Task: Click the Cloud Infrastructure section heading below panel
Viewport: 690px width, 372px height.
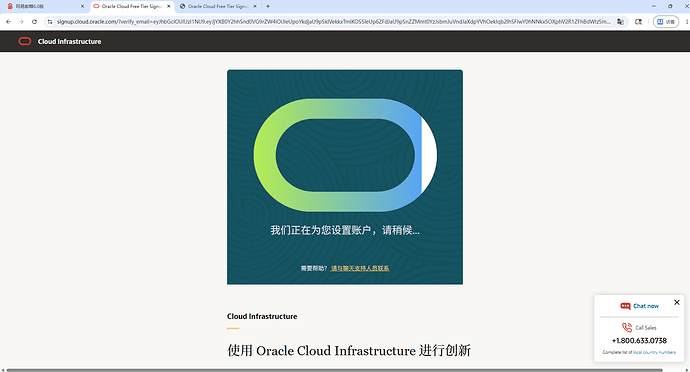Action: pyautogui.click(x=262, y=316)
